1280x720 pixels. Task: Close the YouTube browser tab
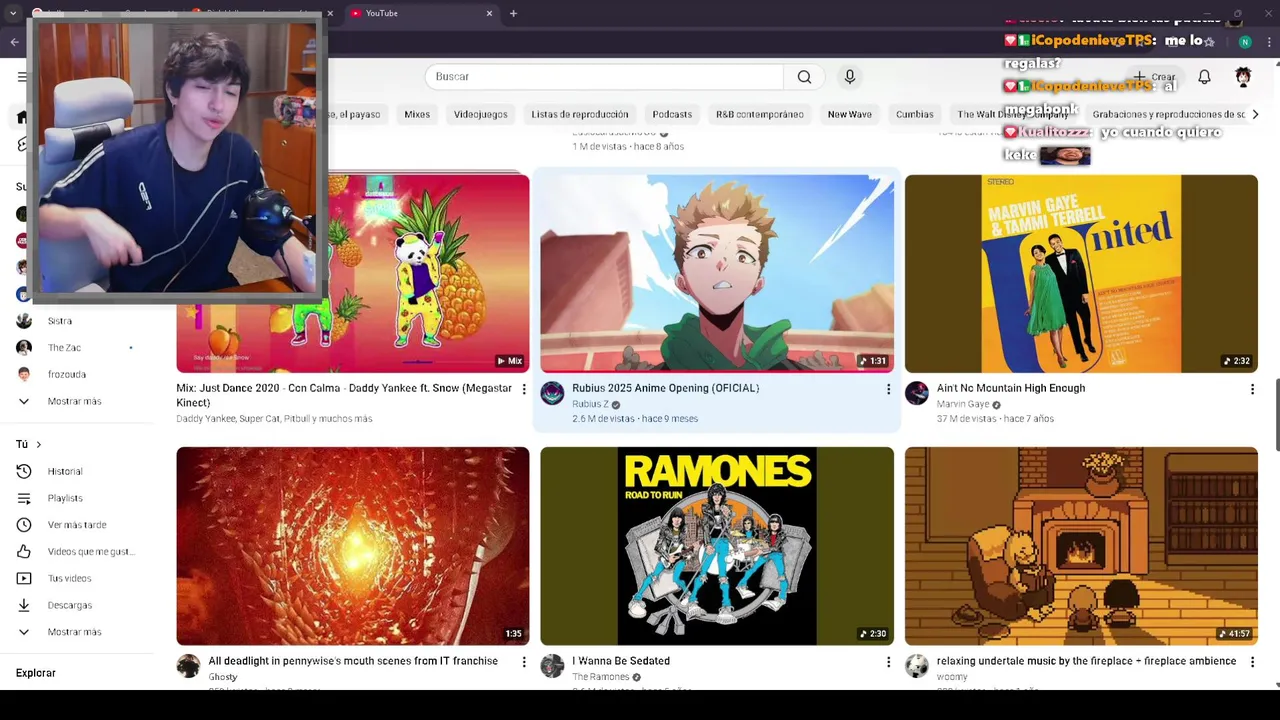(x=489, y=13)
